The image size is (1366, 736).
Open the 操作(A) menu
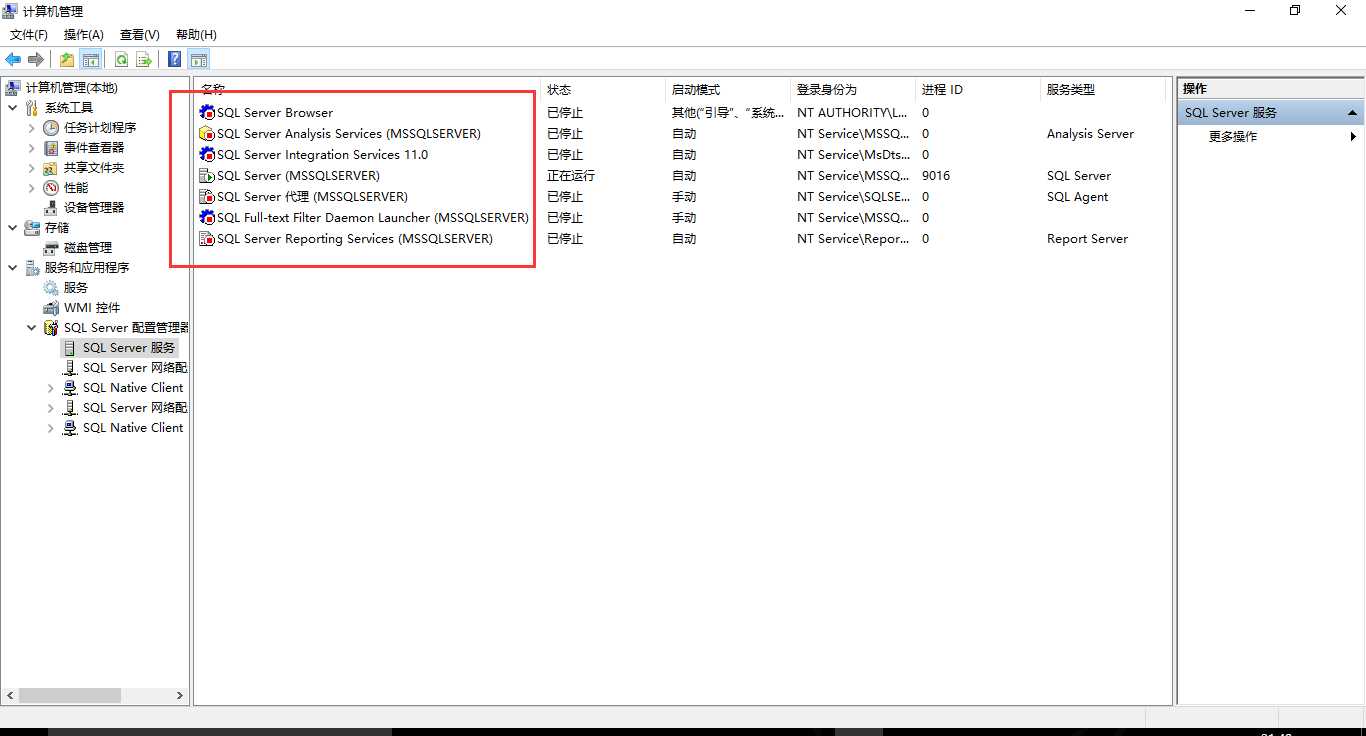(84, 35)
